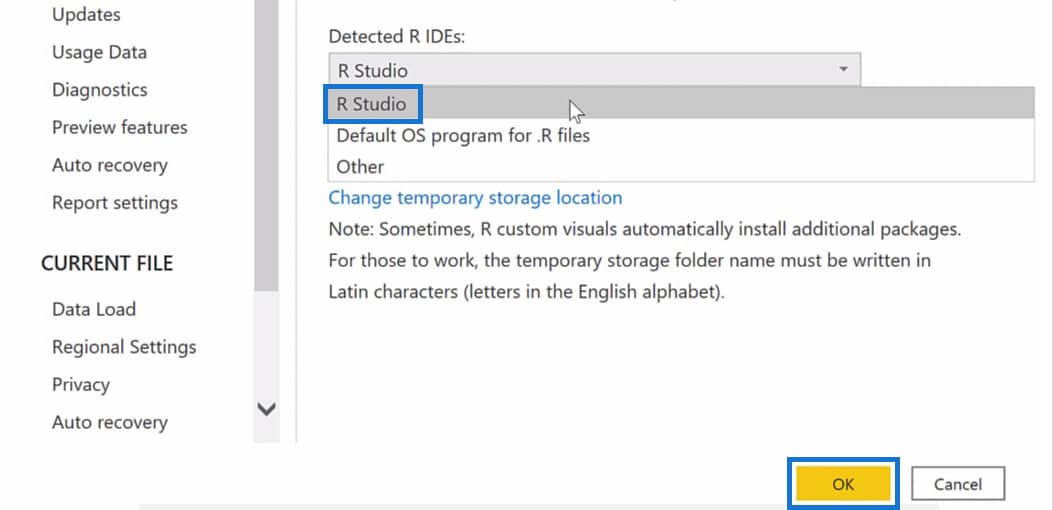Open Auto recovery below Preview features

tap(109, 165)
